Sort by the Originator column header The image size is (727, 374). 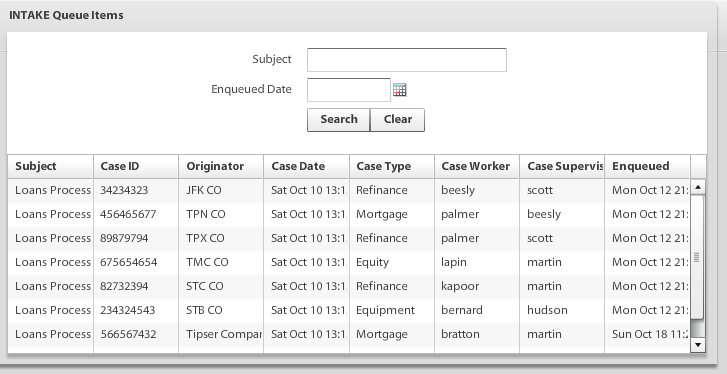tap(221, 166)
